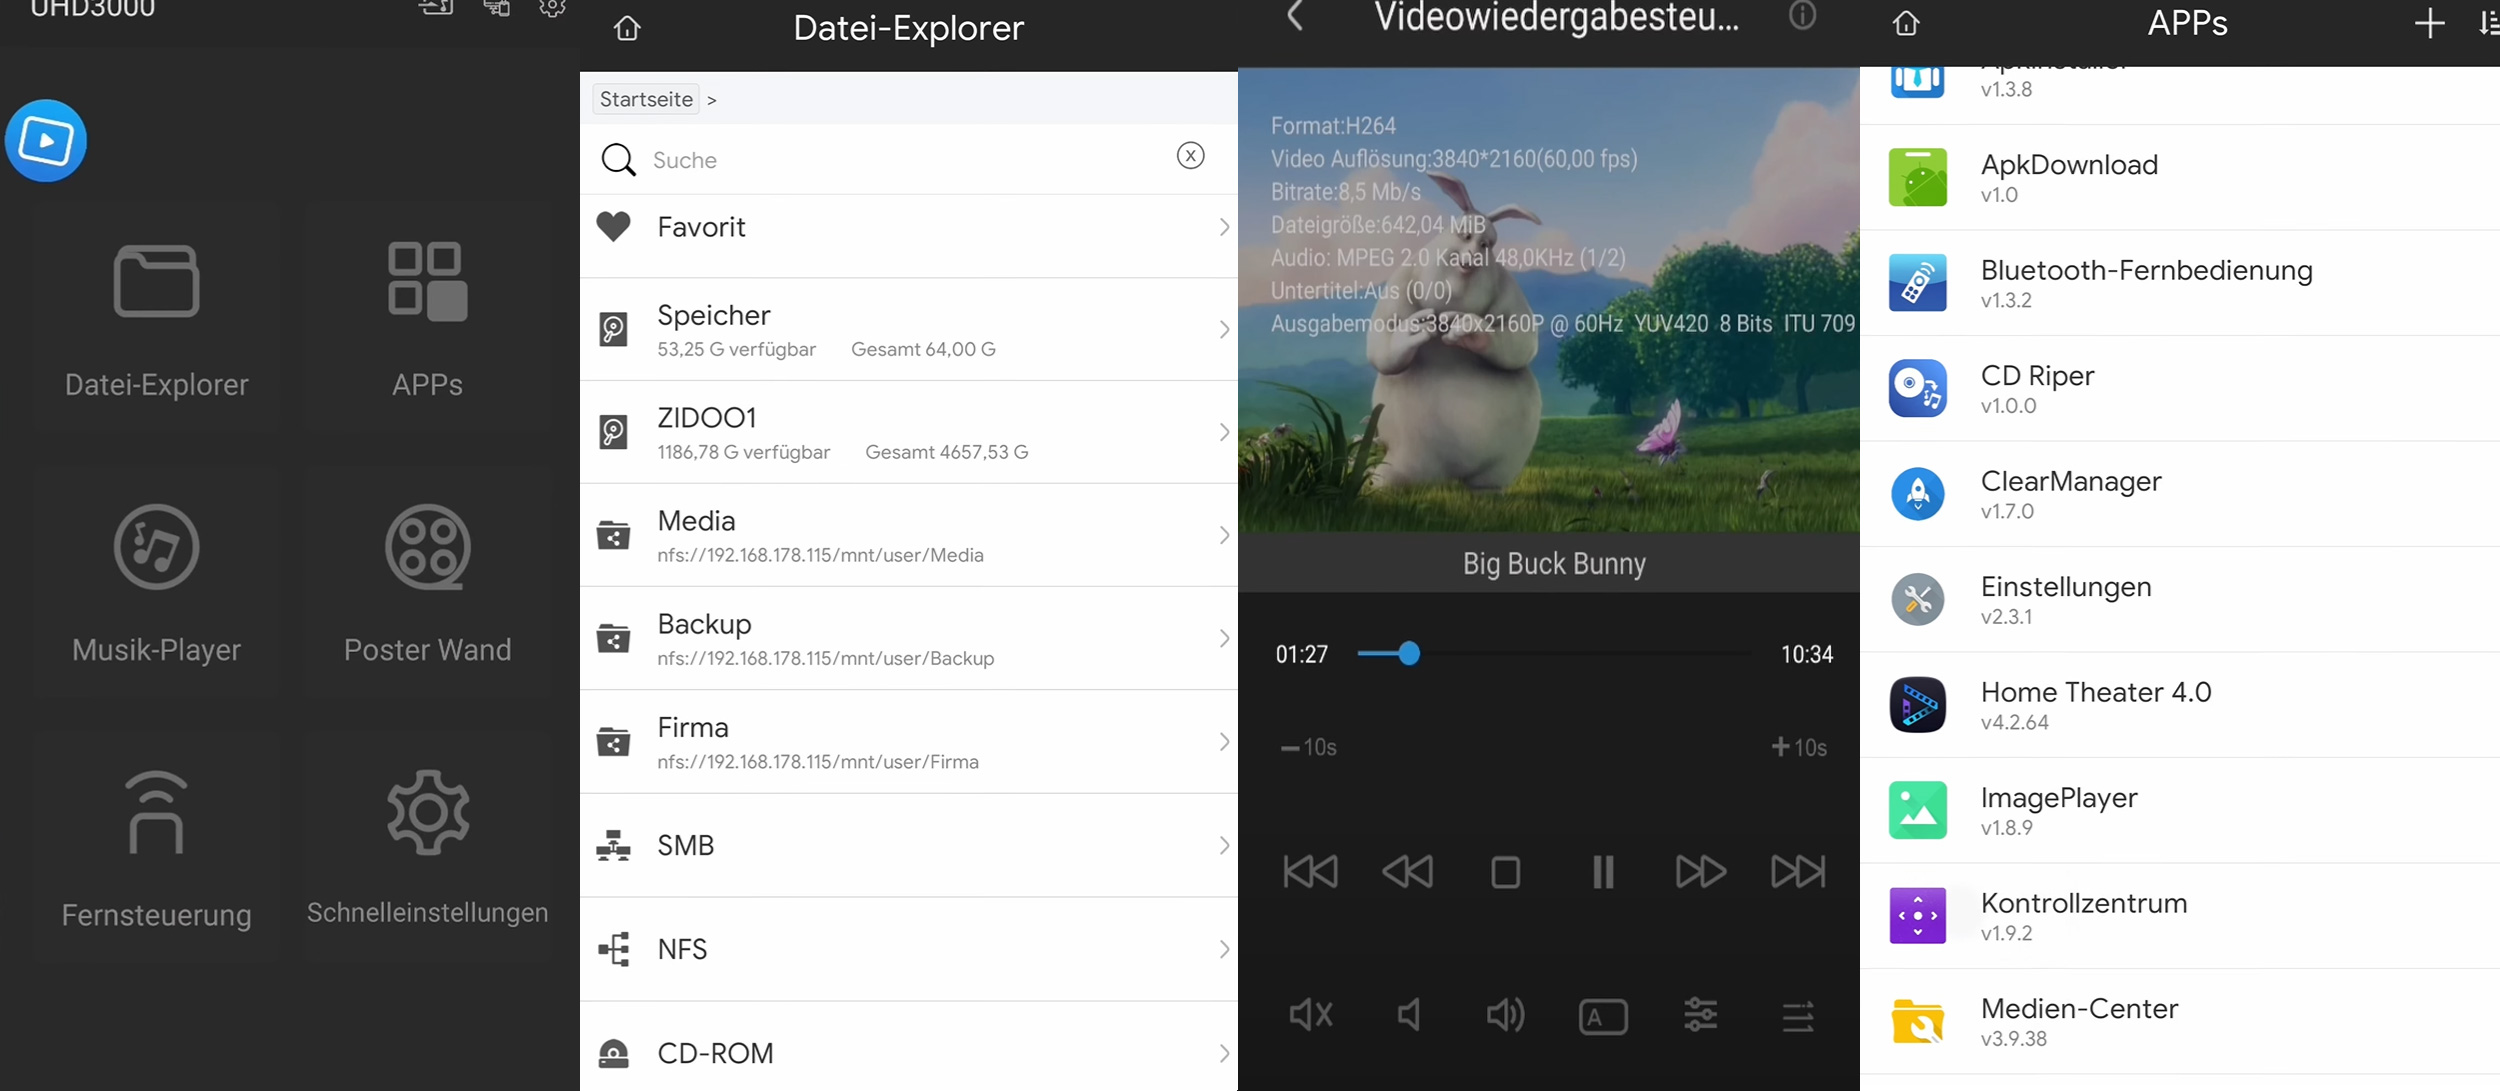Click the NFS network tree icon
The image size is (2500, 1091).
pyautogui.click(x=613, y=949)
